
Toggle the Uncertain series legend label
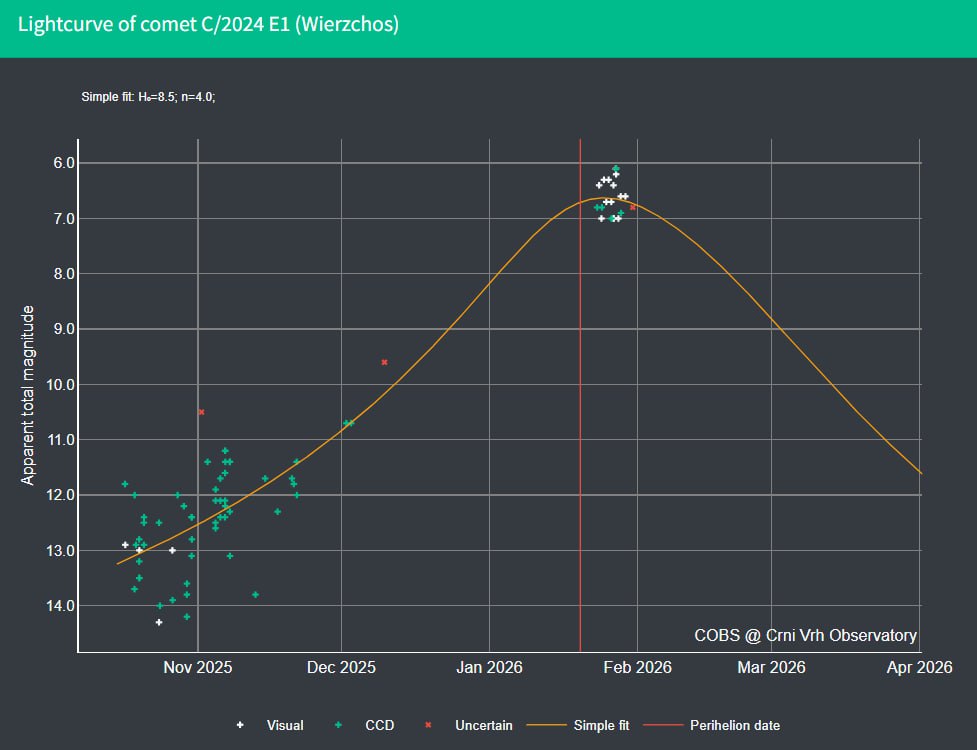pyautogui.click(x=483, y=725)
